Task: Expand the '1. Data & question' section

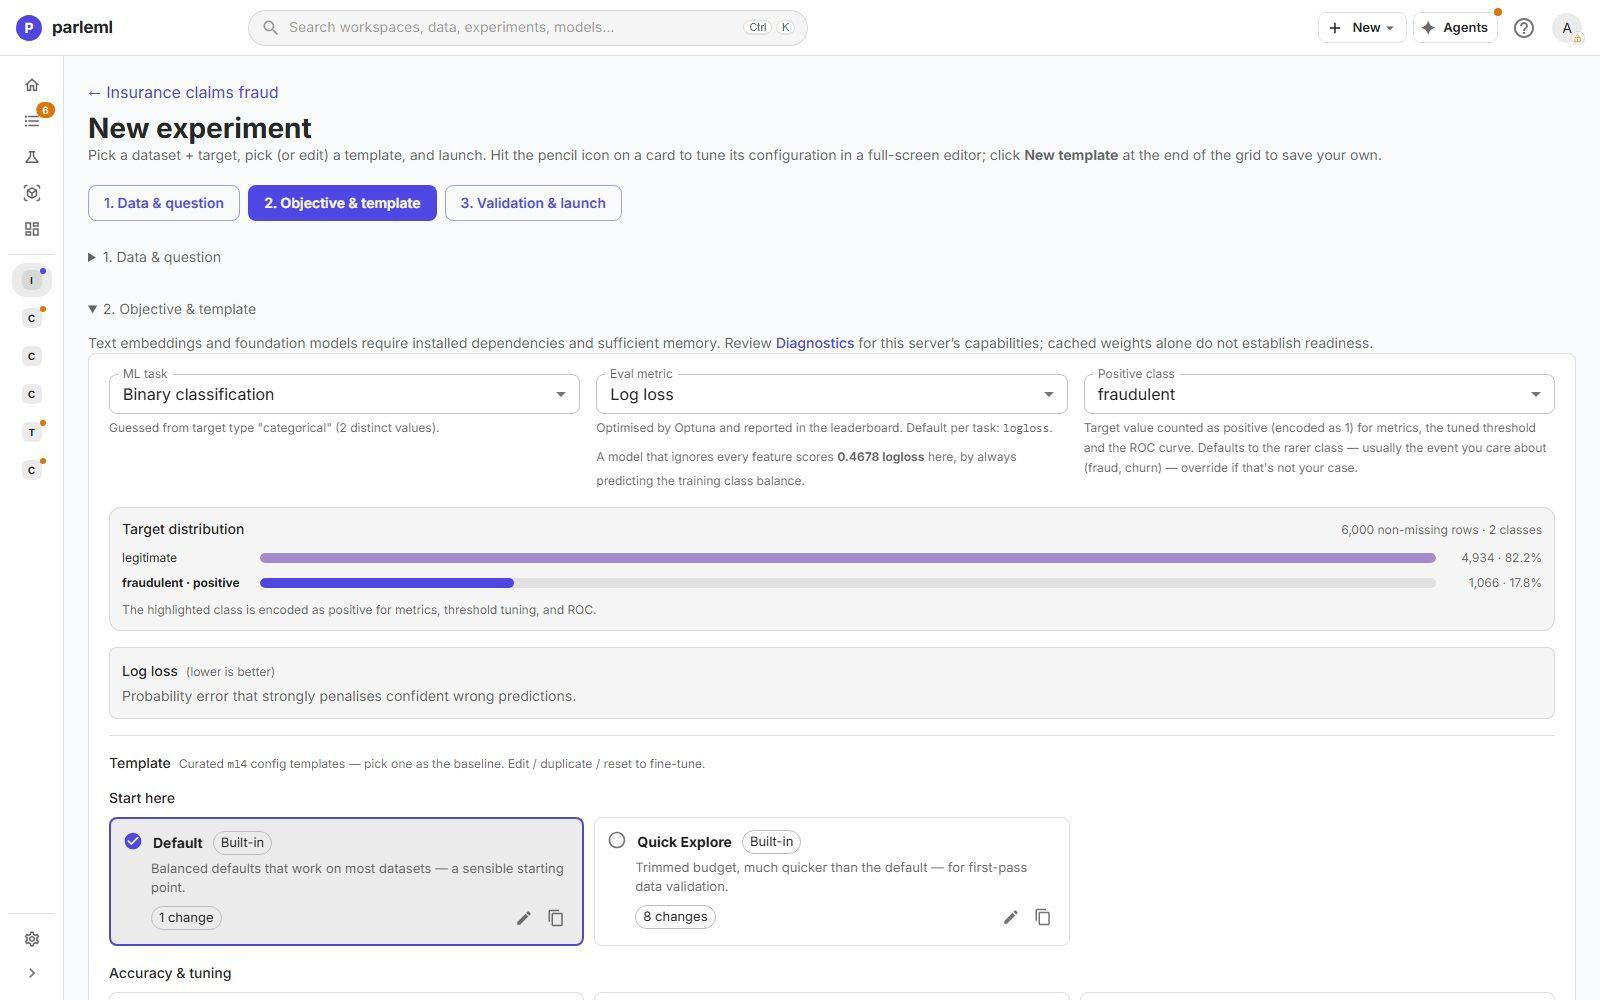Action: coord(155,257)
